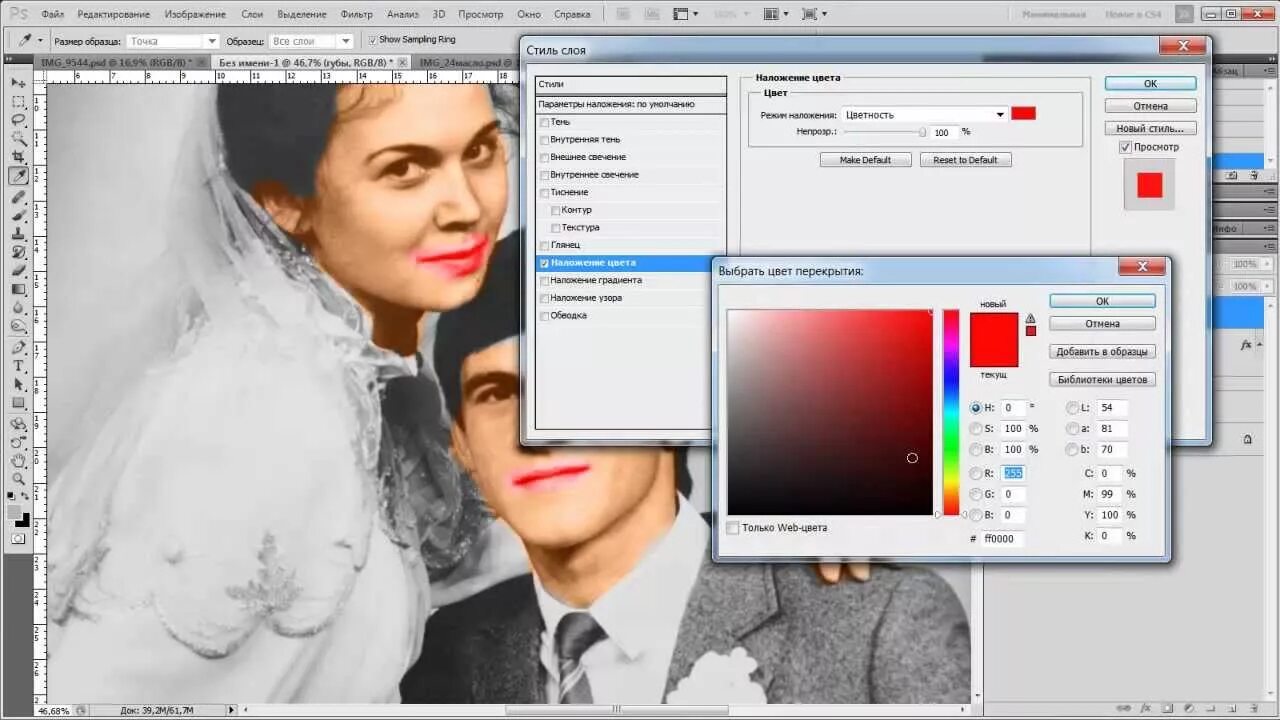Select the Hand tool
Viewport: 1280px width, 720px height.
(18, 461)
